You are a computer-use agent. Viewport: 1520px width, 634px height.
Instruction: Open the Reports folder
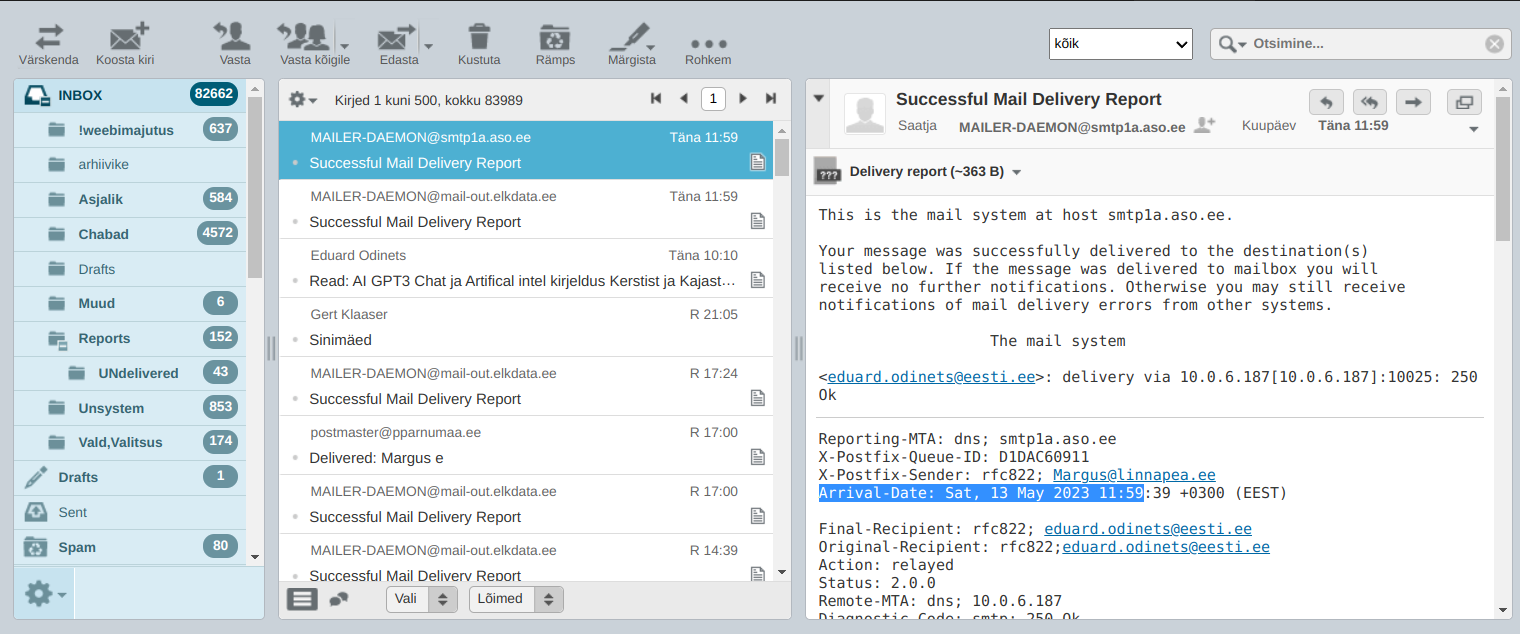pos(129,338)
